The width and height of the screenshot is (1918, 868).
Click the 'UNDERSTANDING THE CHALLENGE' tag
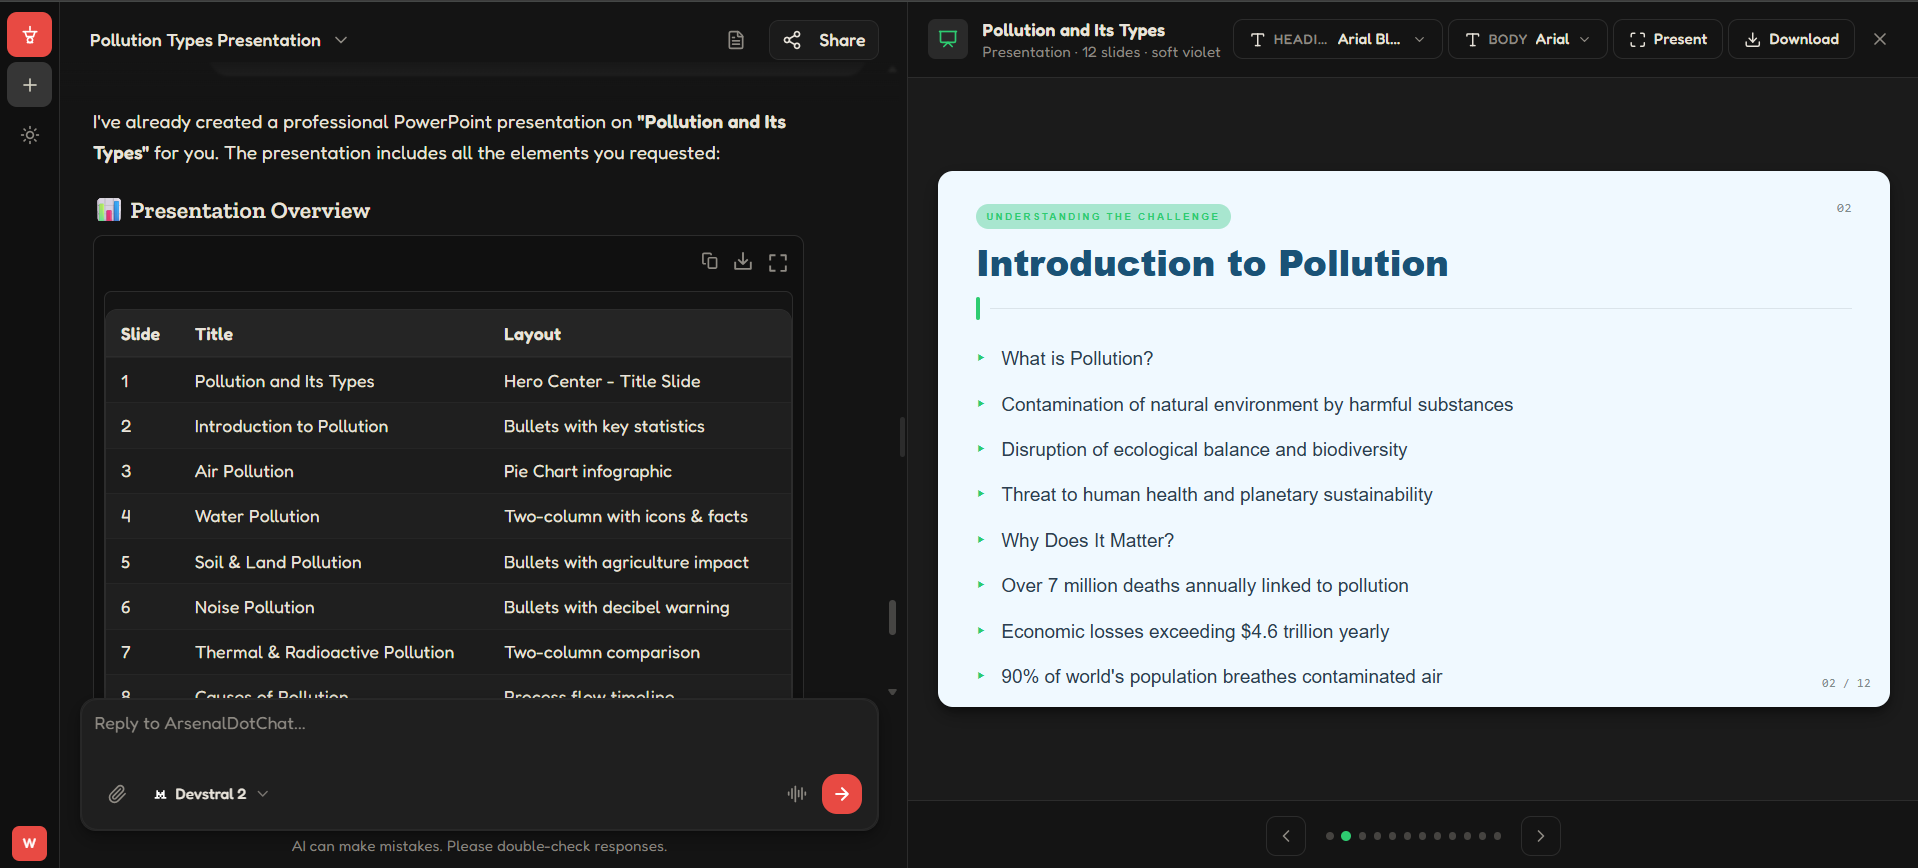pyautogui.click(x=1103, y=216)
